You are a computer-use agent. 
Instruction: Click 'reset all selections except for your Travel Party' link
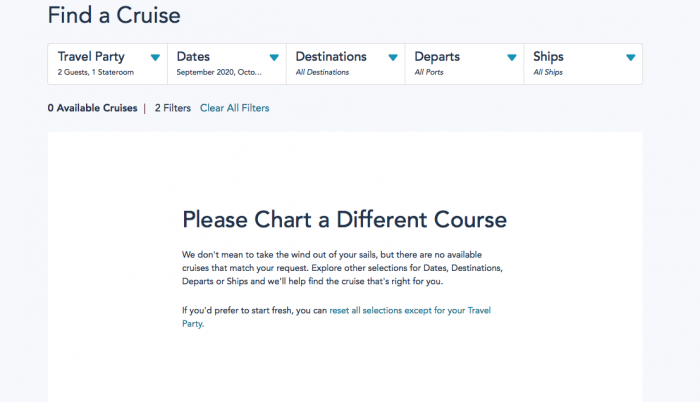point(410,311)
